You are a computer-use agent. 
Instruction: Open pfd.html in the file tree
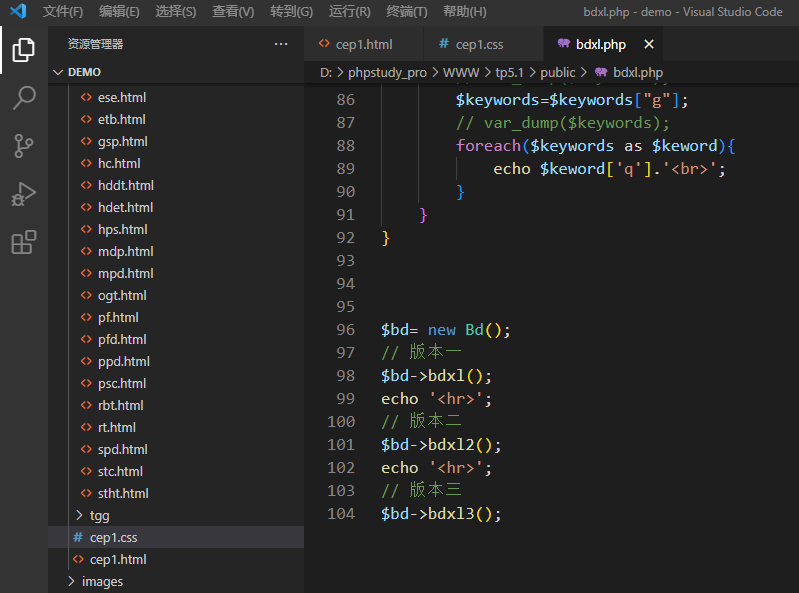(176, 339)
